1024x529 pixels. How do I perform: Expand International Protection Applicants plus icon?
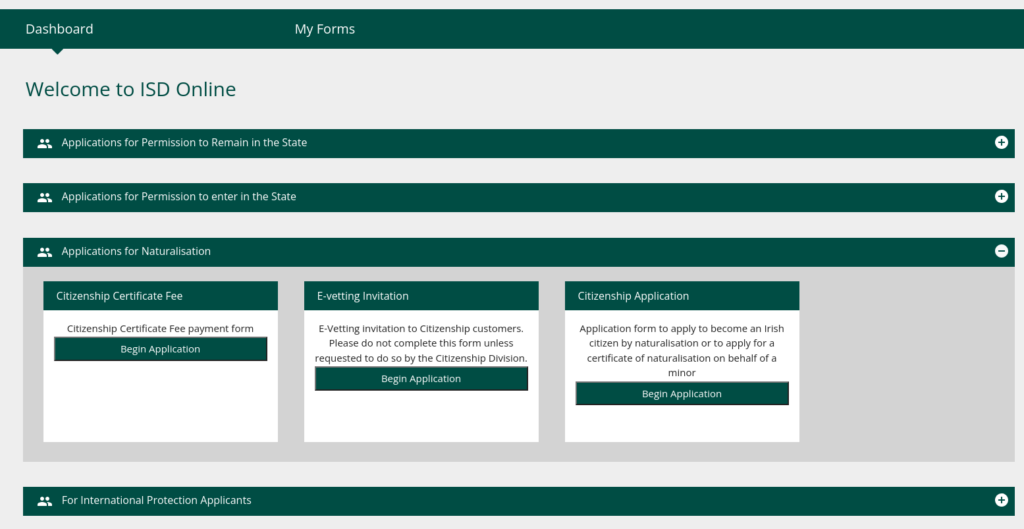coord(1001,500)
